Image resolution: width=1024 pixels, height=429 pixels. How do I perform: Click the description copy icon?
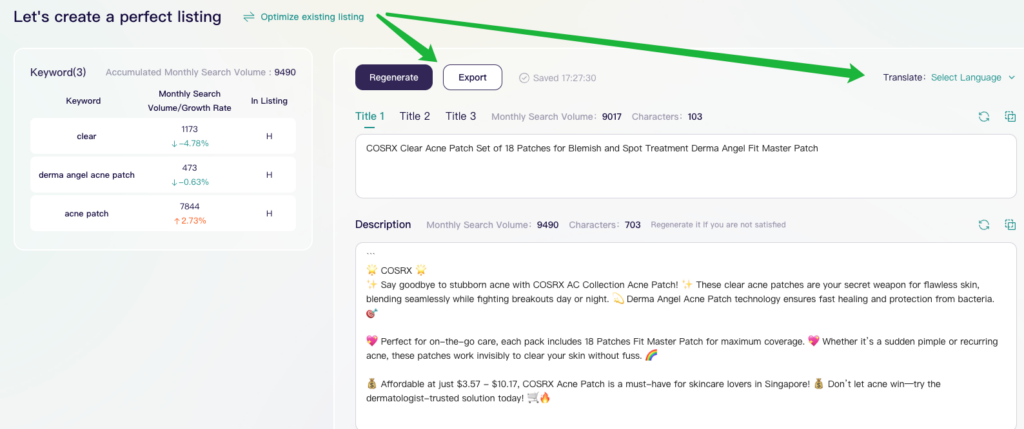[1009, 225]
